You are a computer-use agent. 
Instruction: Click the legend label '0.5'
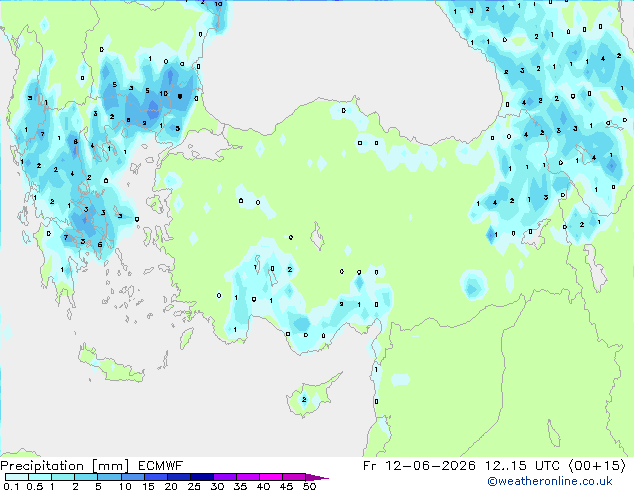click(34, 486)
